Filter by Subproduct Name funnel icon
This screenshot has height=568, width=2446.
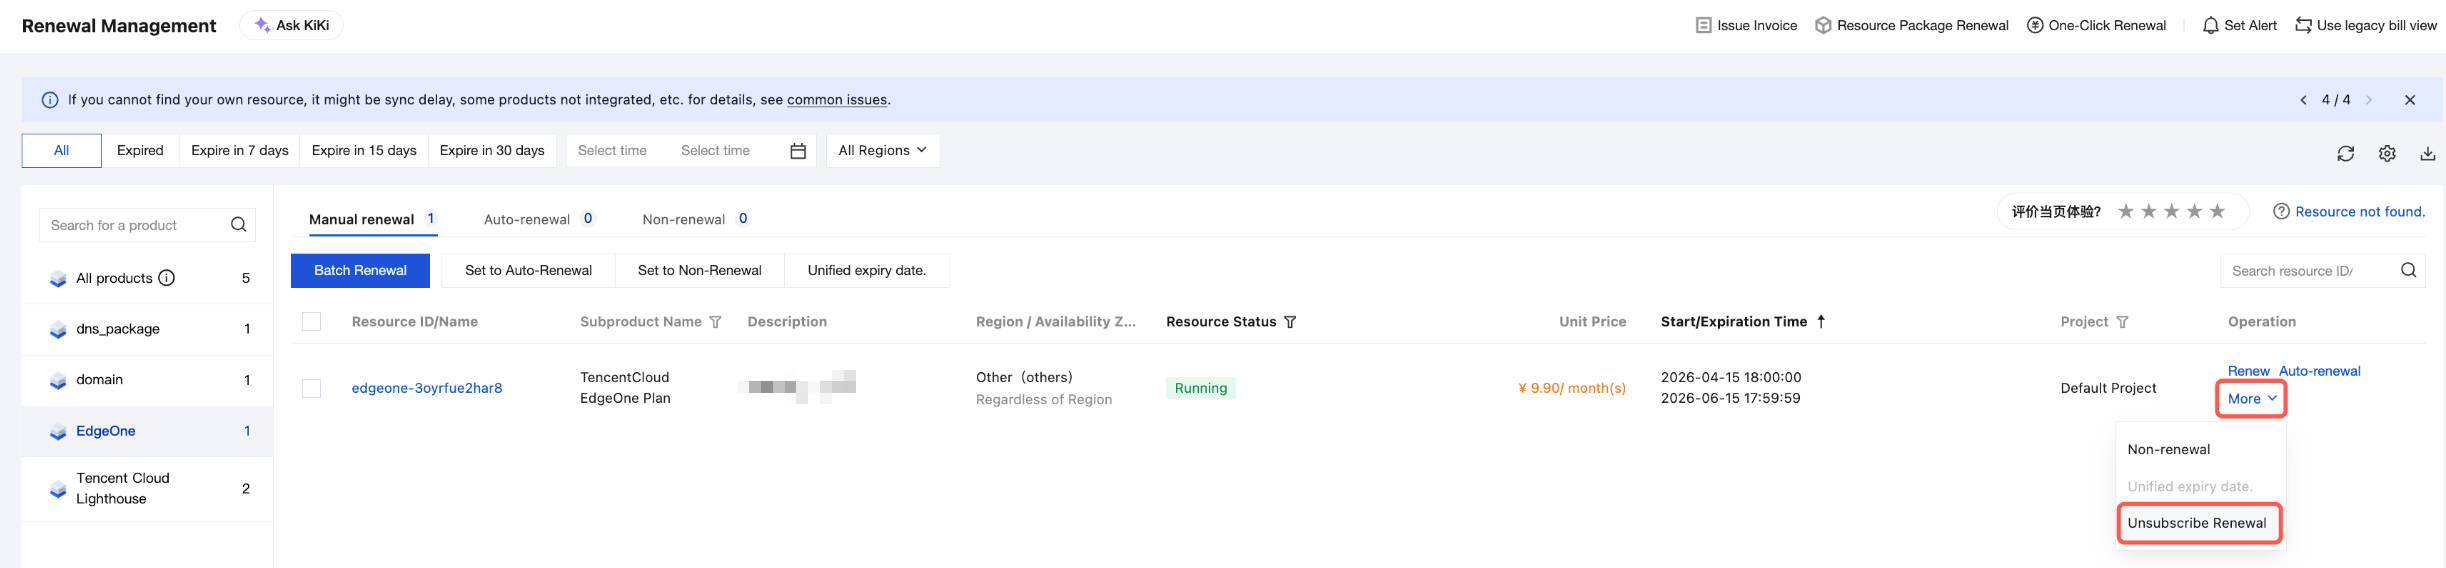point(715,322)
